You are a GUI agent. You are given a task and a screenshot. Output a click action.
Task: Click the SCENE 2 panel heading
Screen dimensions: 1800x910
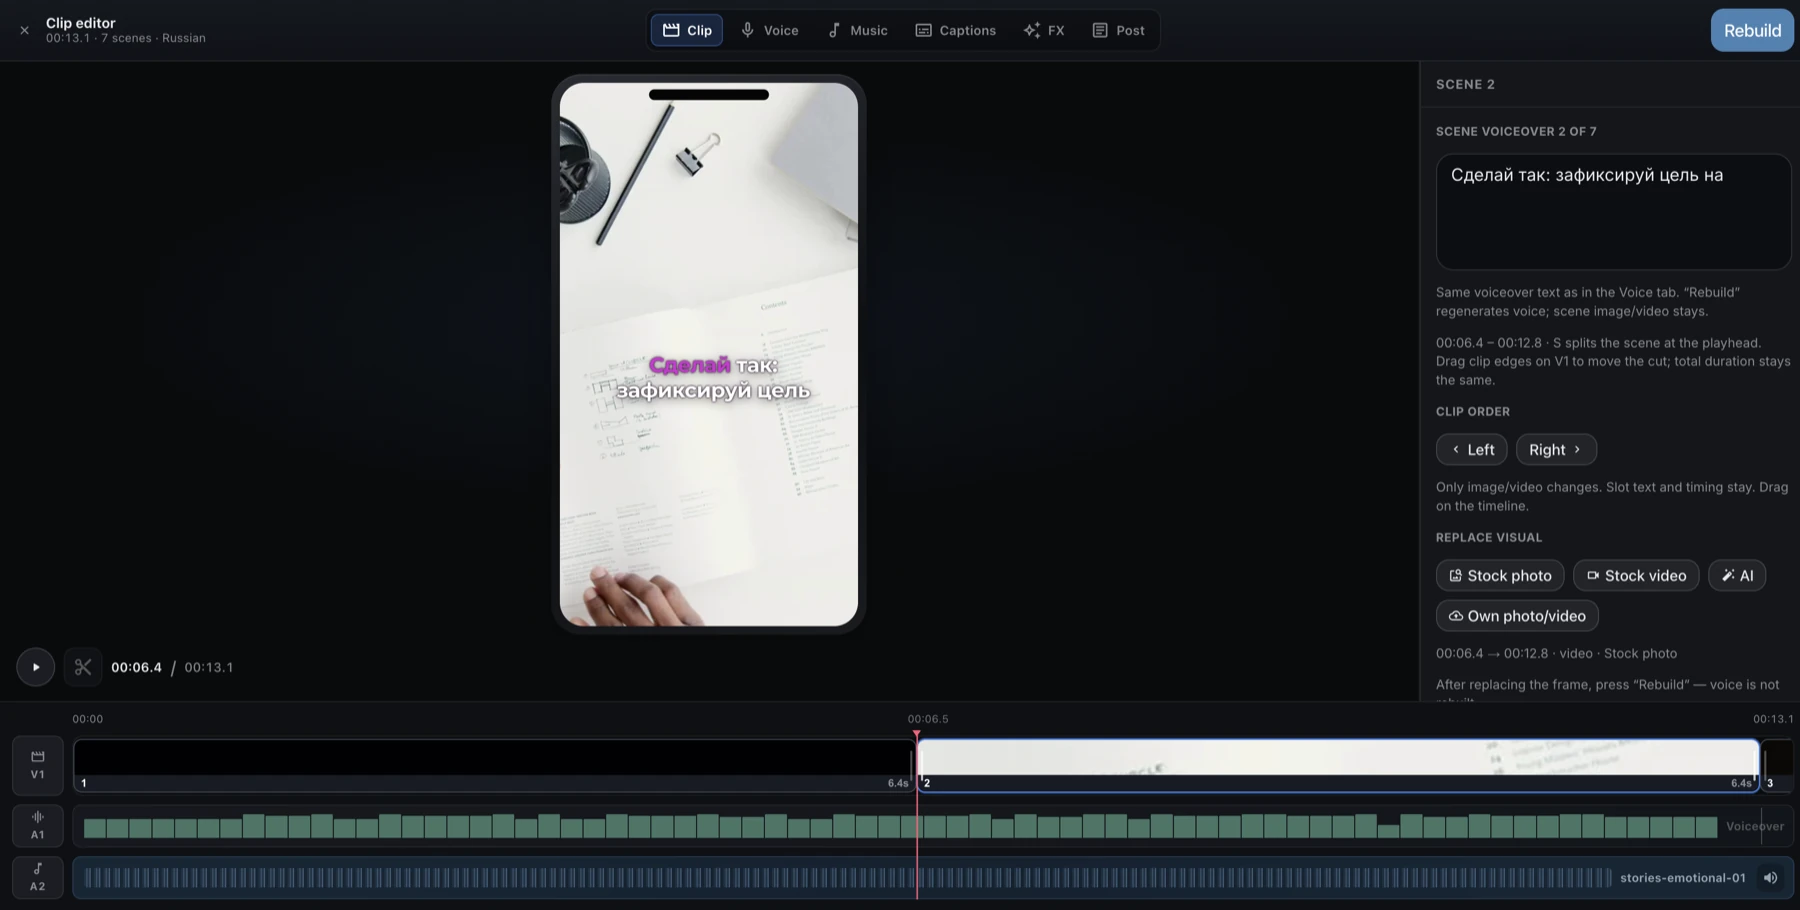pyautogui.click(x=1465, y=84)
